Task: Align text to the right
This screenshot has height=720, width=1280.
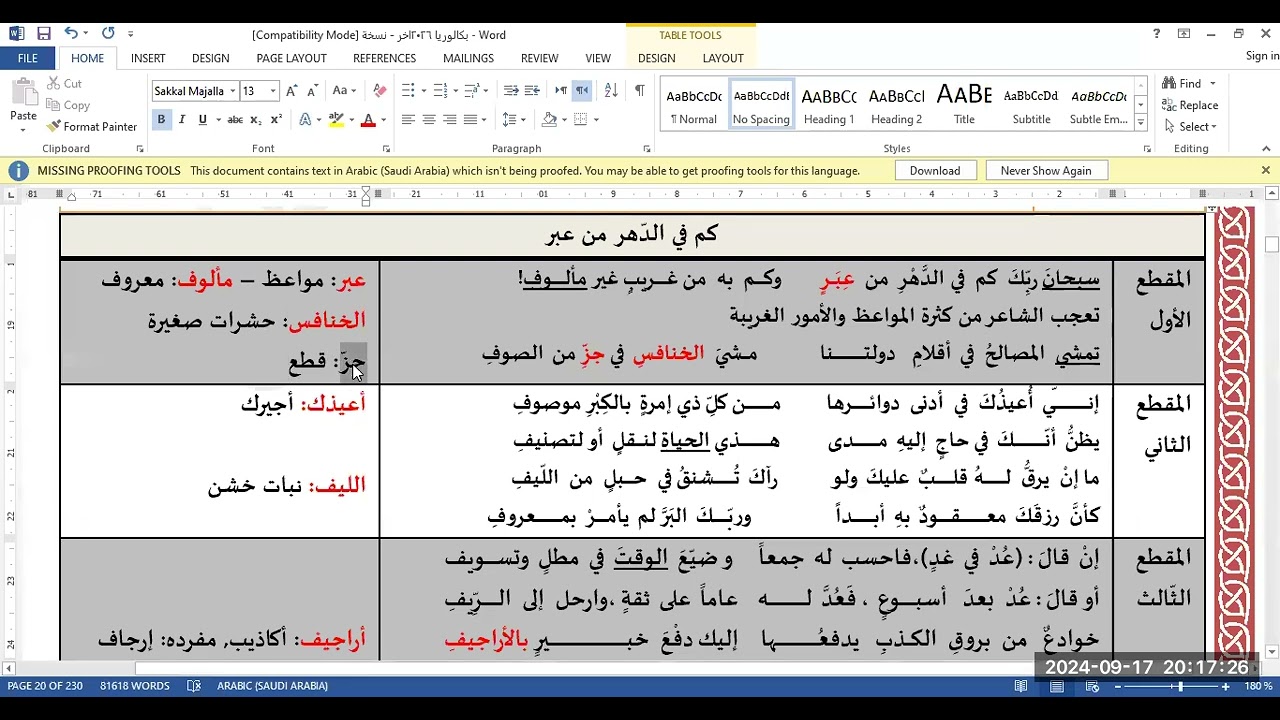Action: [450, 120]
